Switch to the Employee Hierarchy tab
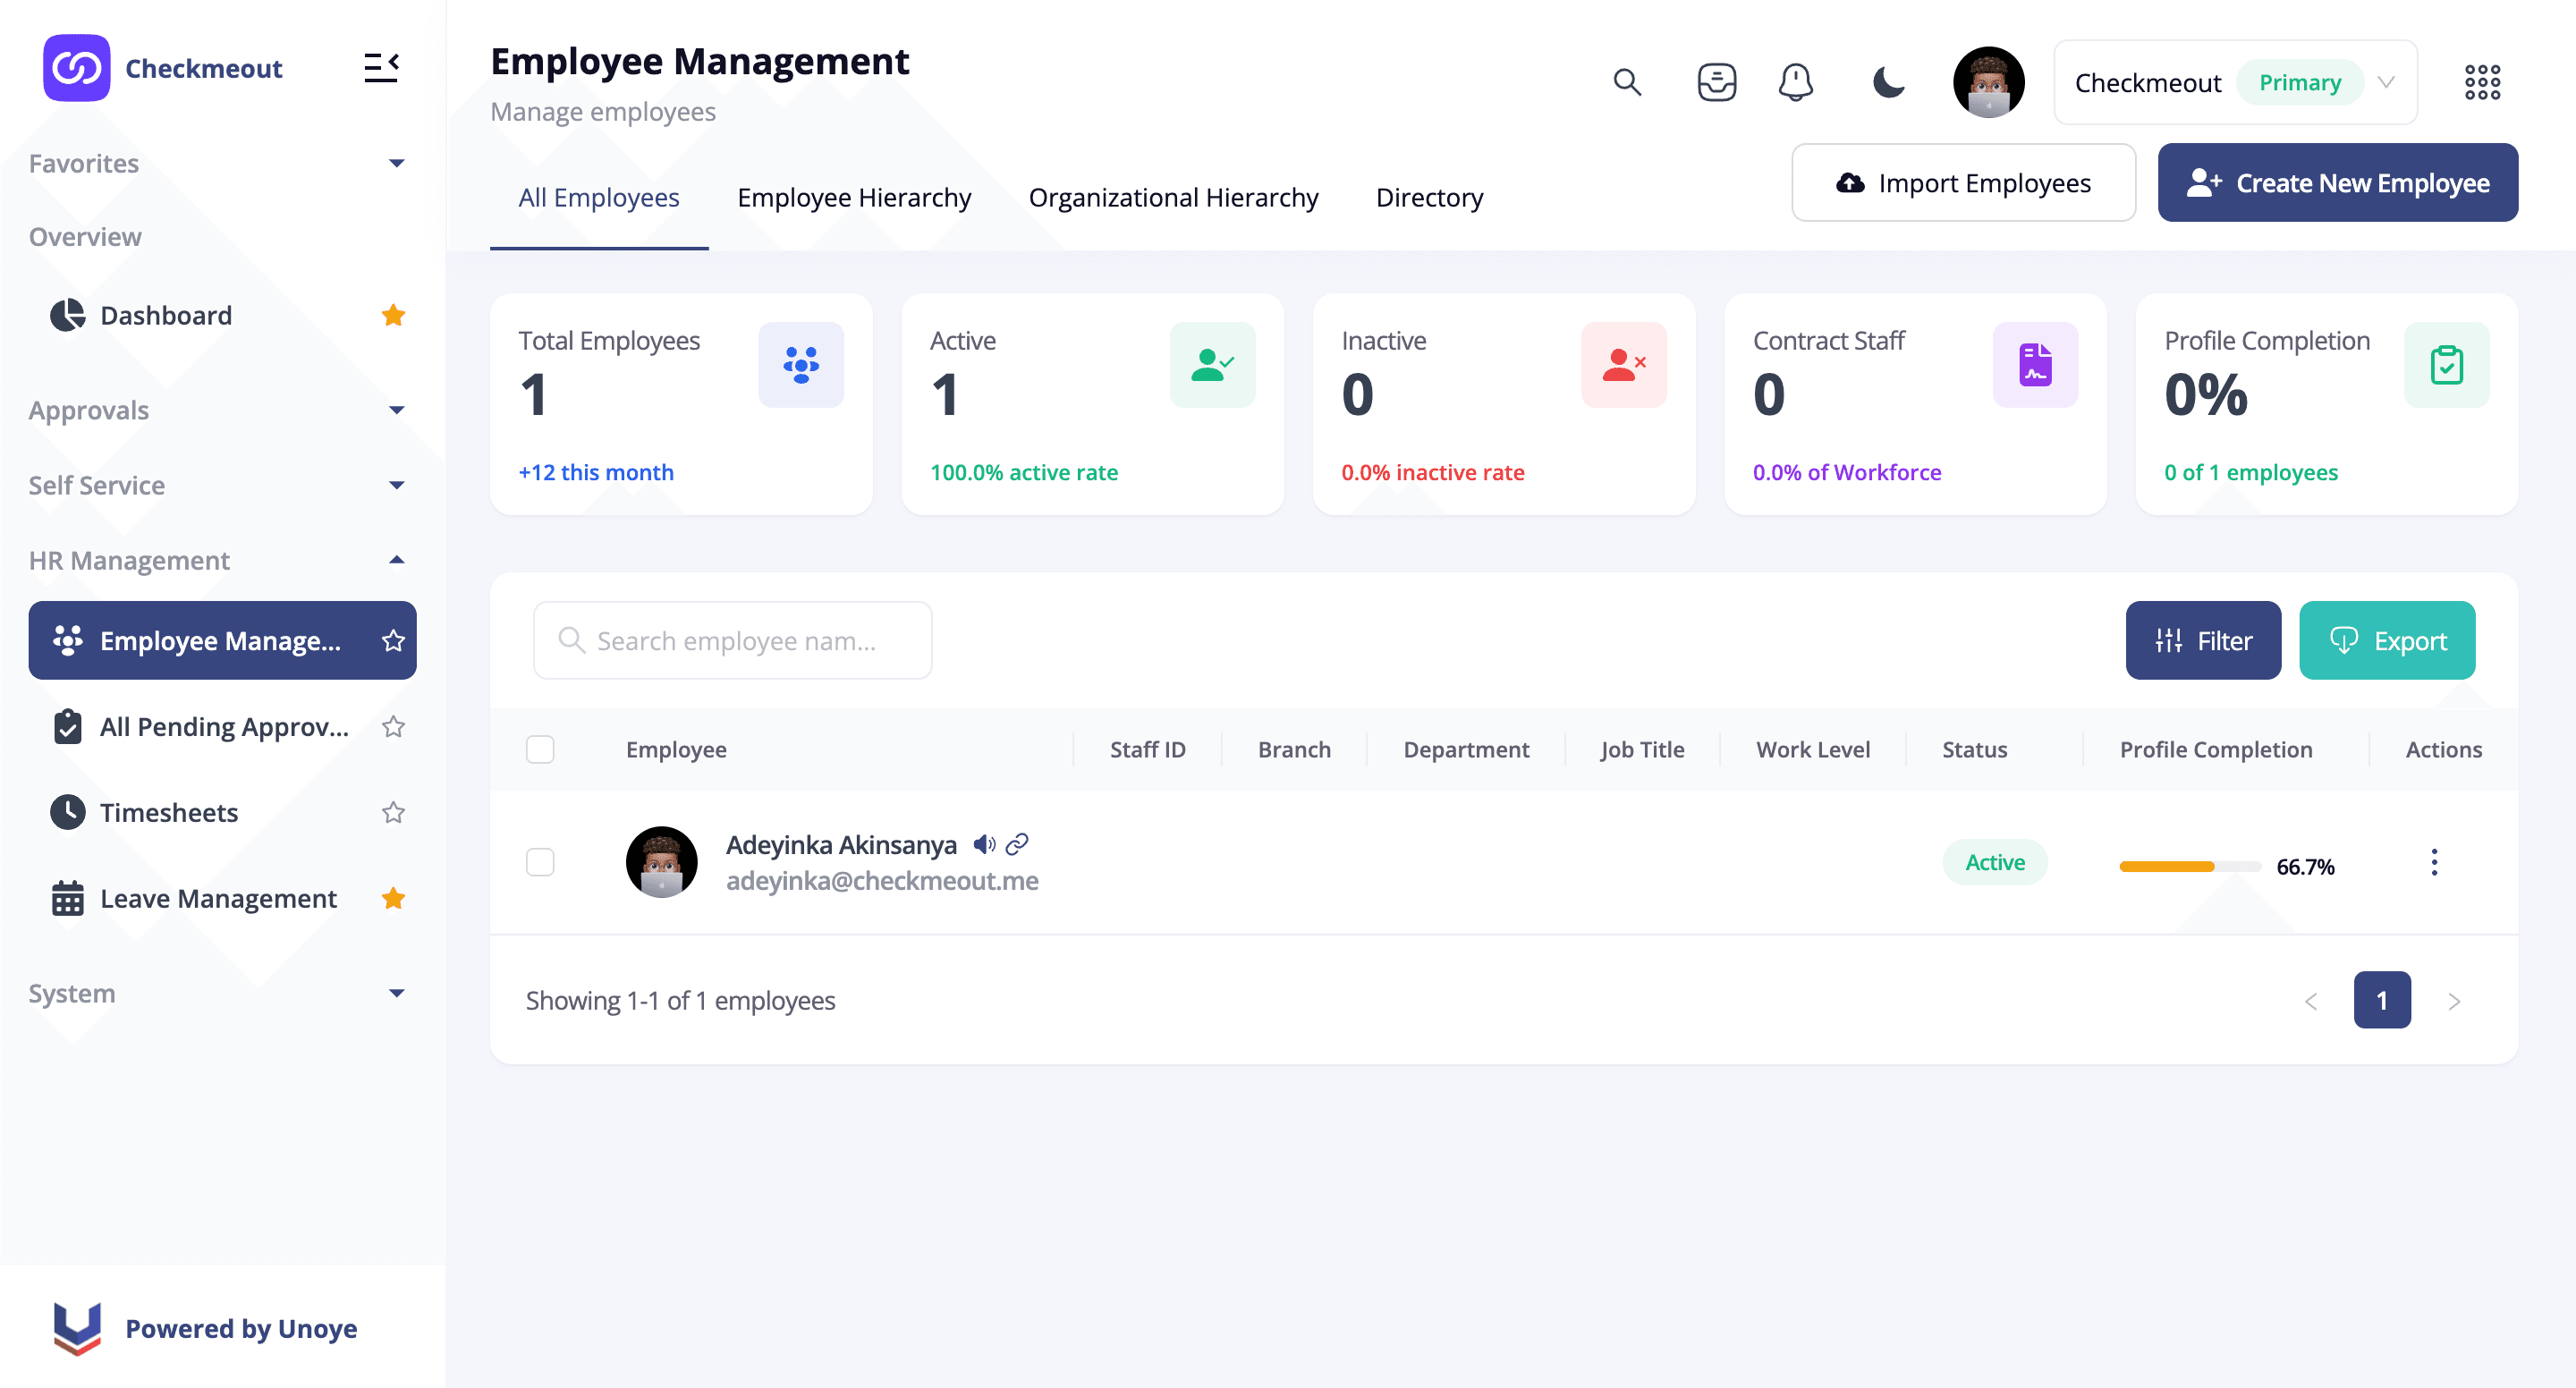The width and height of the screenshot is (2576, 1388). (x=854, y=198)
